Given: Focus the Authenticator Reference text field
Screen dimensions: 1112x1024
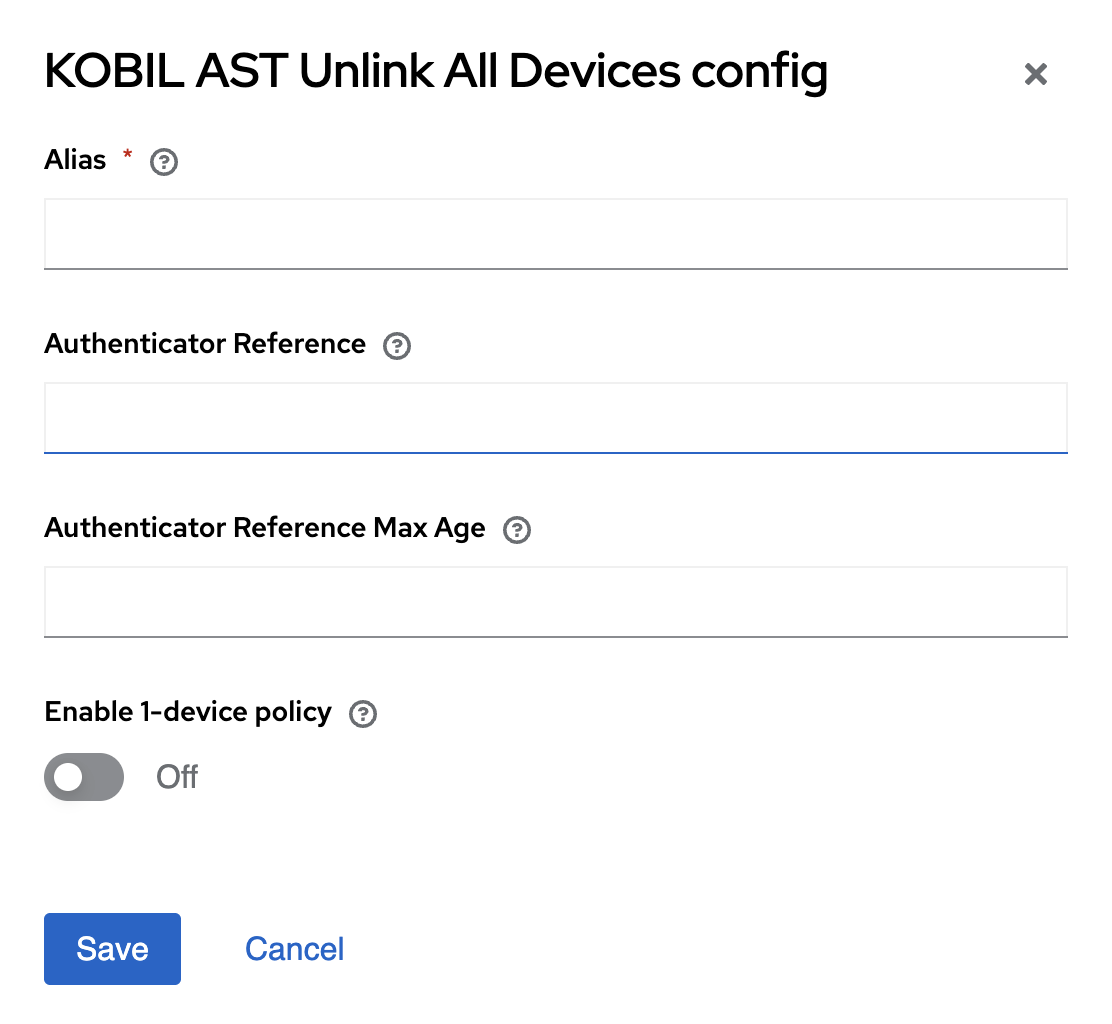Looking at the screenshot, I should [555, 417].
